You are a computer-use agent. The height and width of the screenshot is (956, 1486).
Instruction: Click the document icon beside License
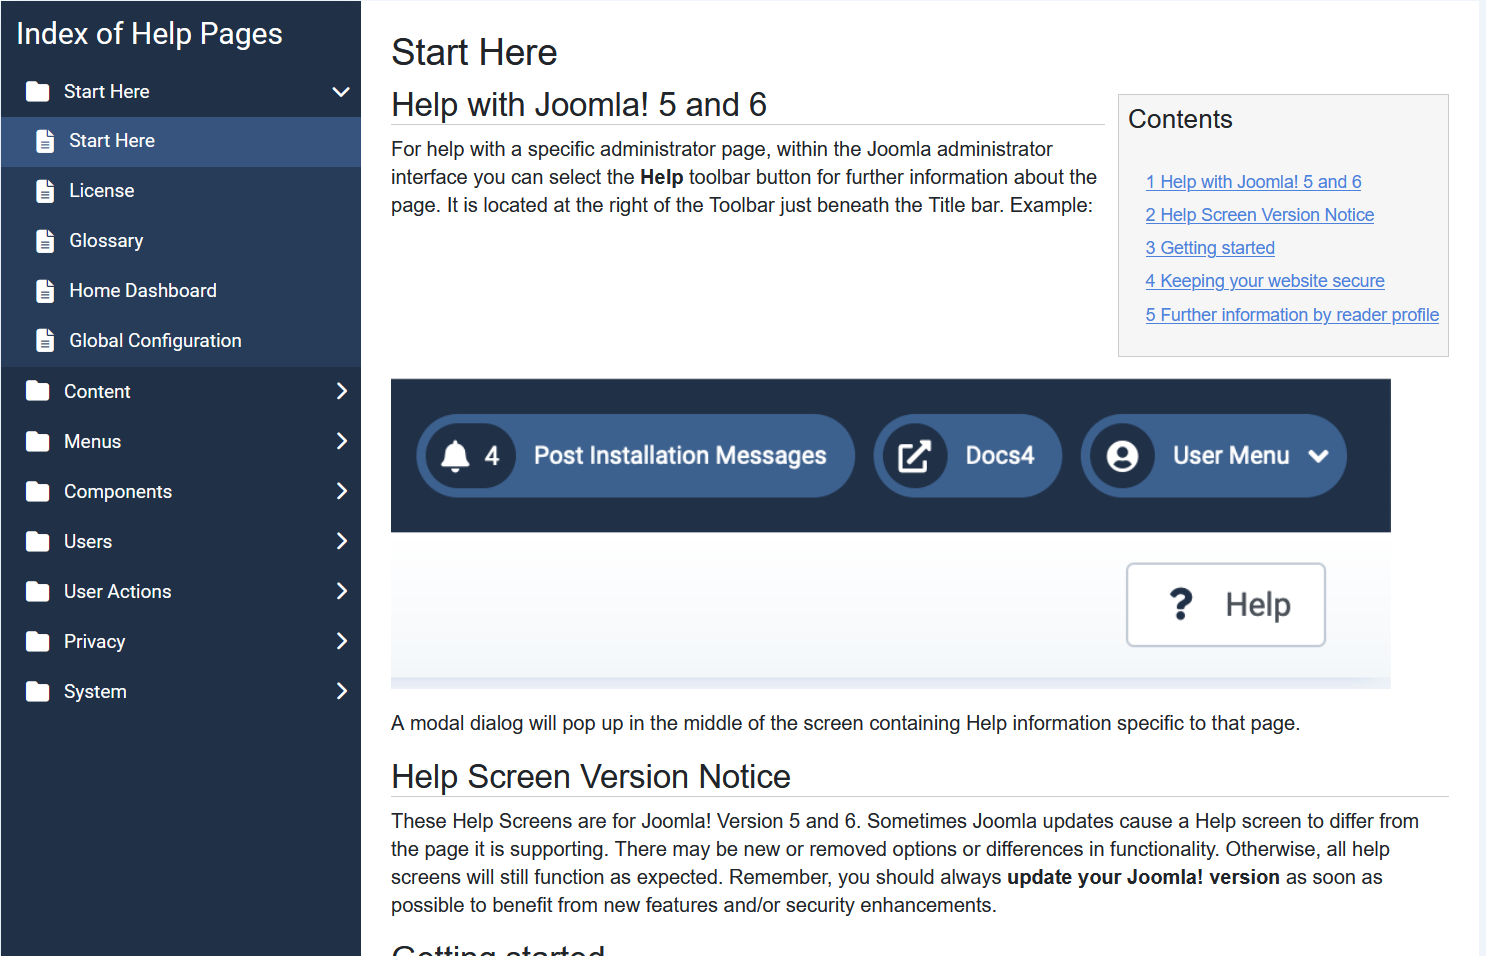click(x=45, y=191)
